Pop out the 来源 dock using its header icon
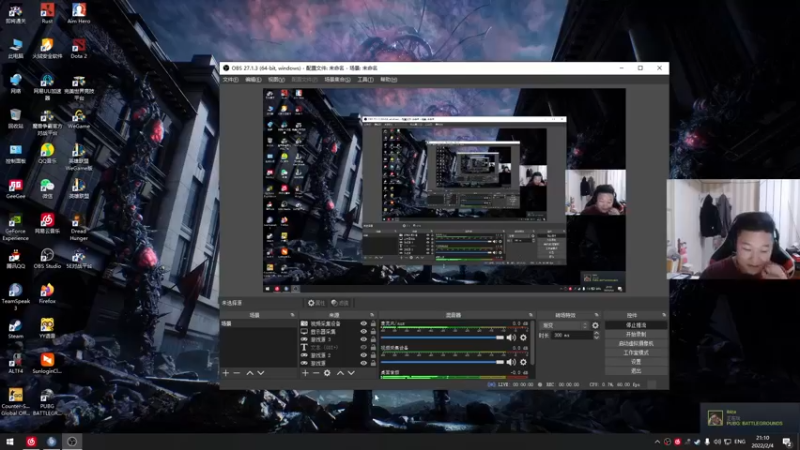Viewport: 800px width, 450px height. (372, 315)
